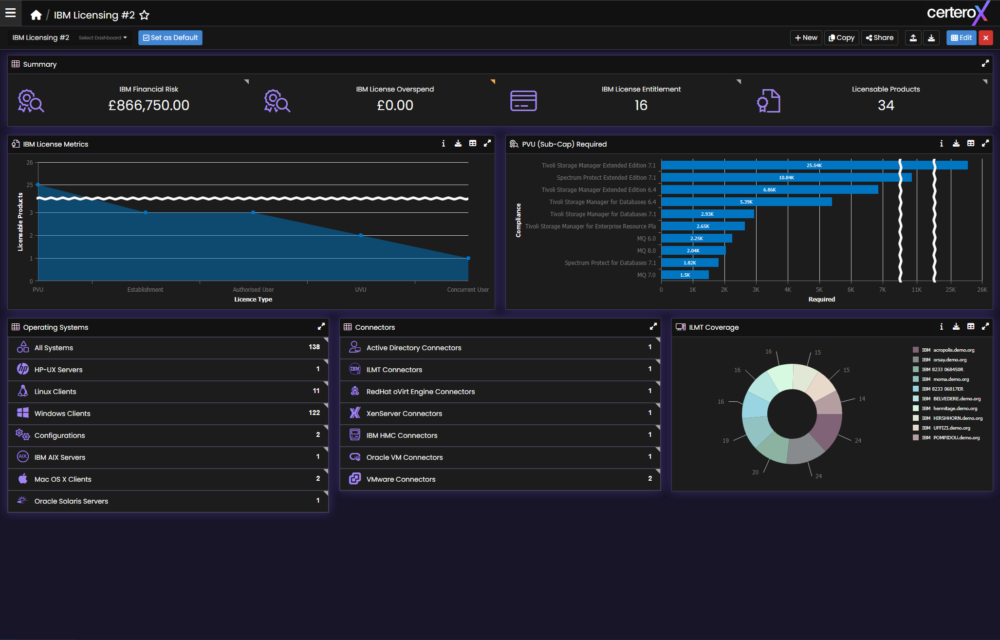Select the home icon in the breadcrumb
1000x640 pixels.
(x=35, y=14)
